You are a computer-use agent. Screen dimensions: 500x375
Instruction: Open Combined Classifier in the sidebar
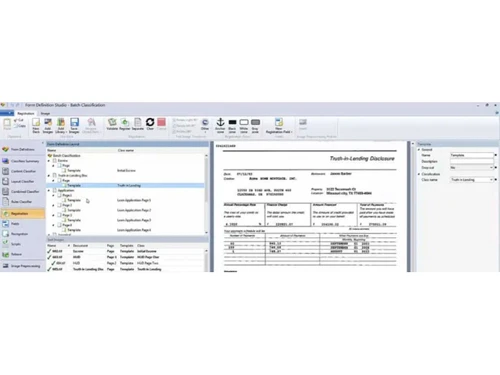[x=22, y=192]
